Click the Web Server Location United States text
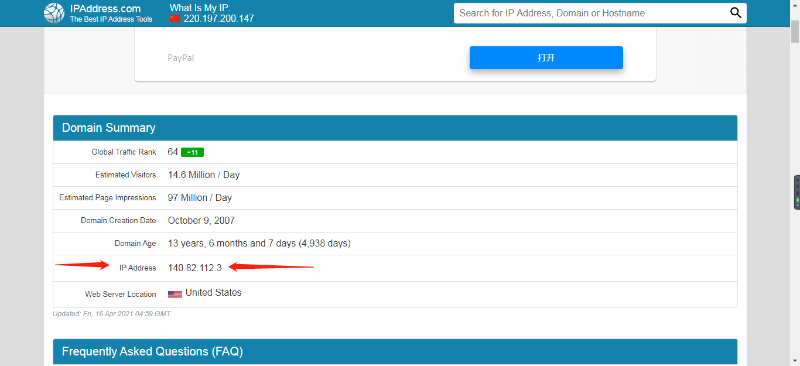The image size is (800, 366). pyautogui.click(x=213, y=293)
